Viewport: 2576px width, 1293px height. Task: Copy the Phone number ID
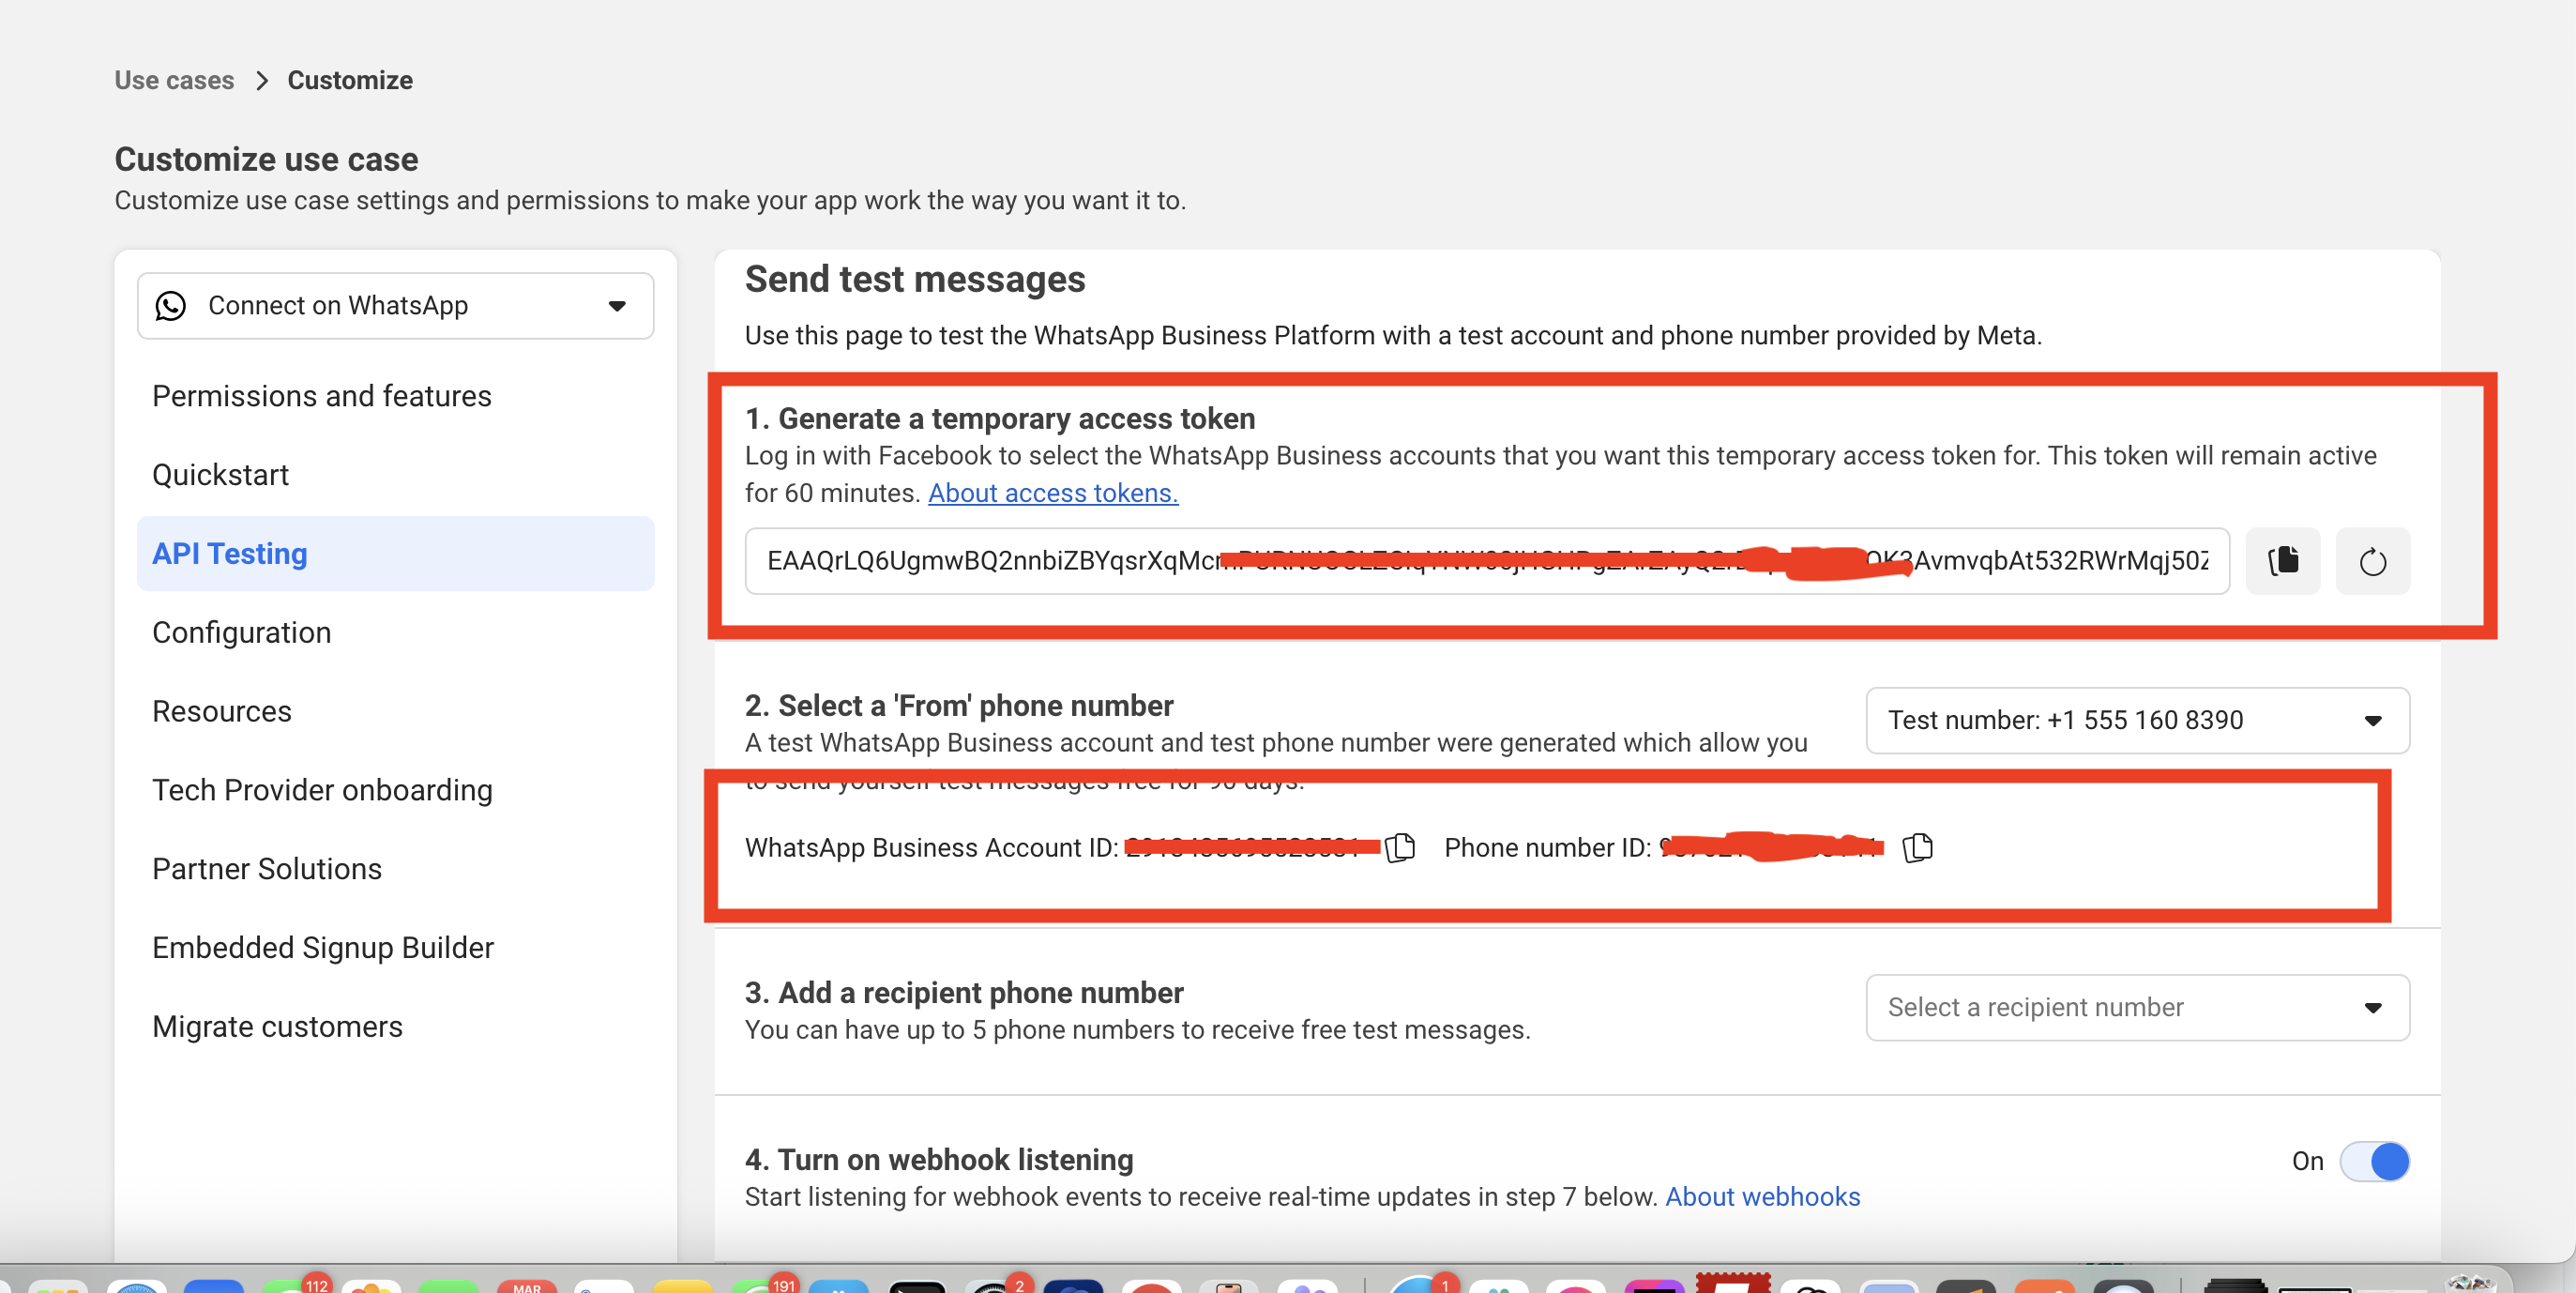click(x=1917, y=847)
